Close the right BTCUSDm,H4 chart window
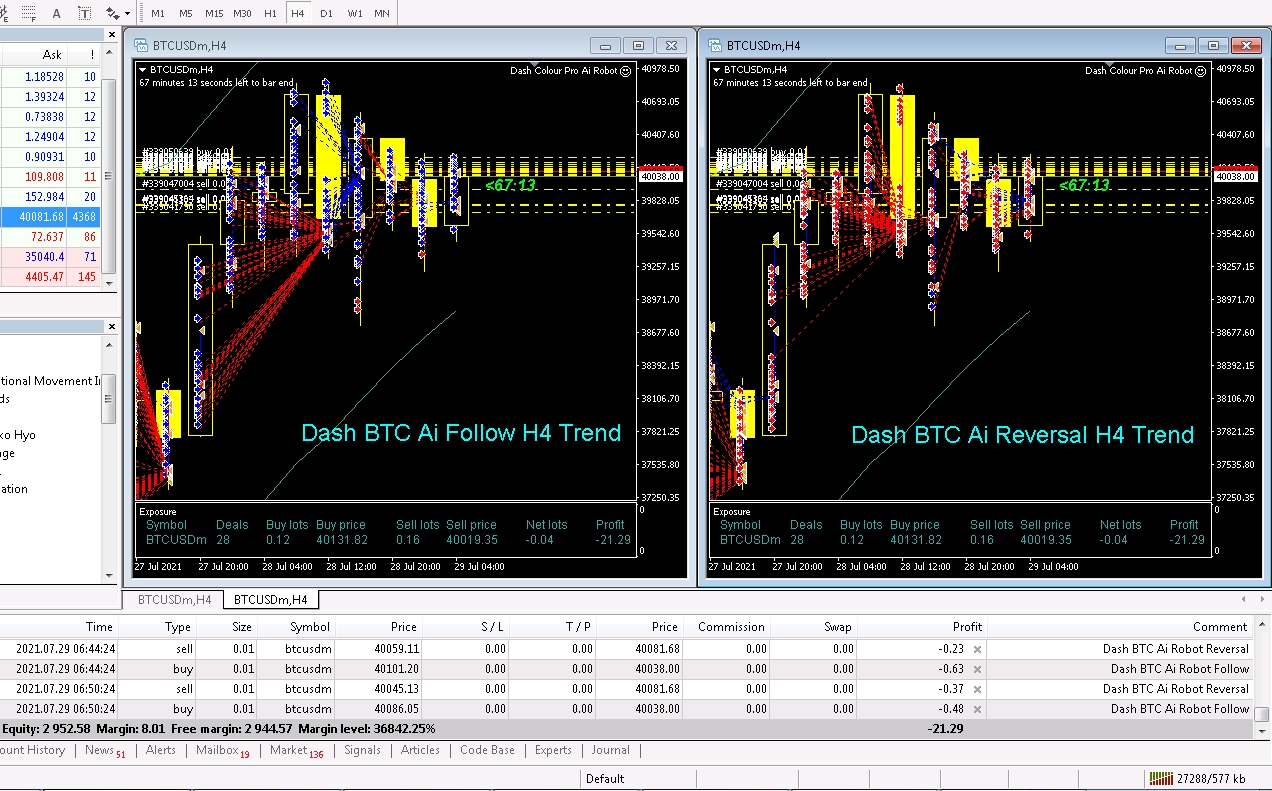The image size is (1272, 791). point(1246,45)
